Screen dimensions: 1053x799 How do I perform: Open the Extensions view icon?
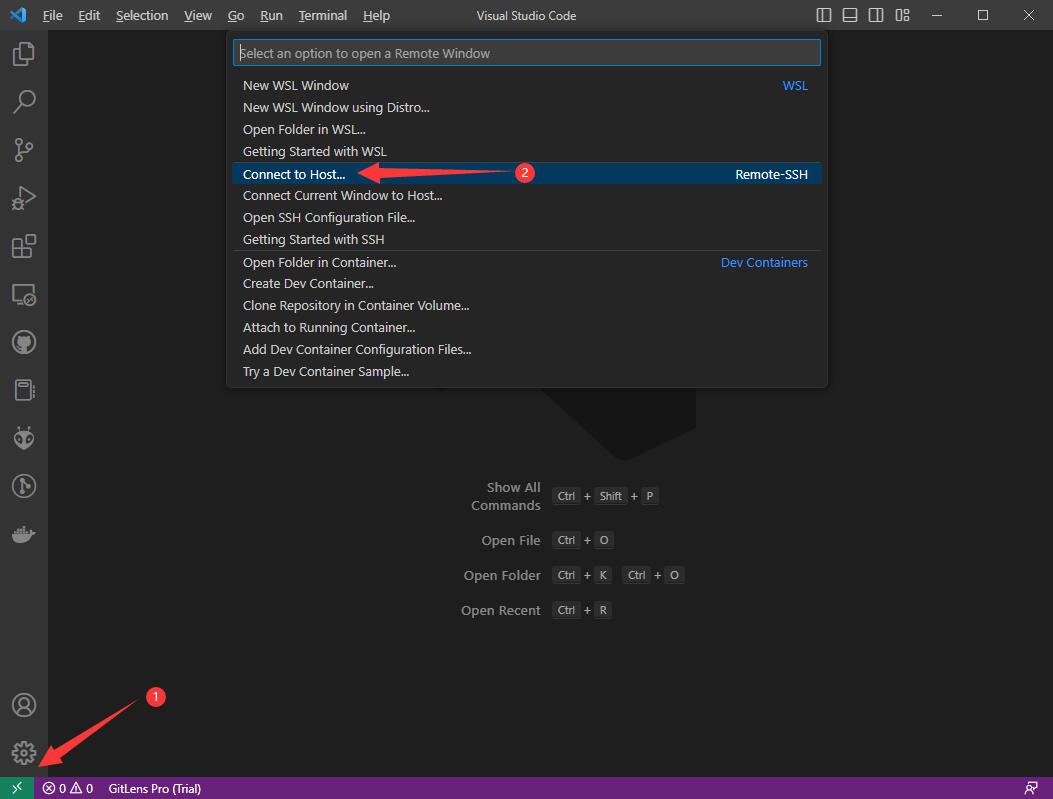click(24, 246)
